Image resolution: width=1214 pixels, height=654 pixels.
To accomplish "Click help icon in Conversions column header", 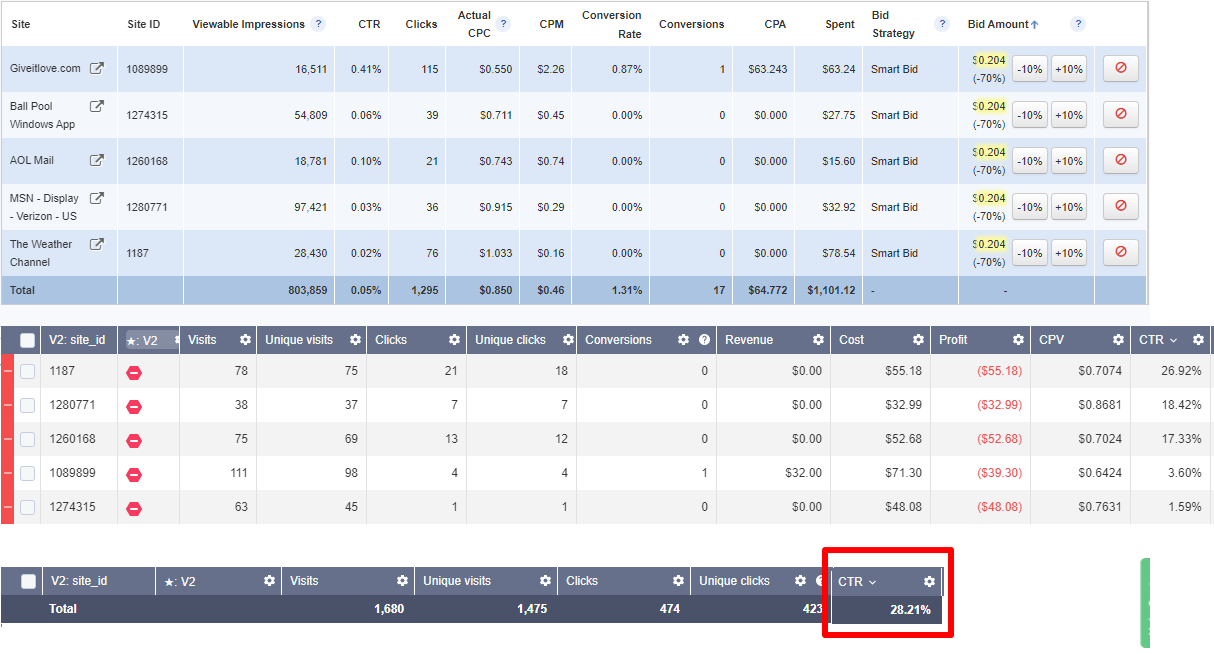I will (x=705, y=340).
